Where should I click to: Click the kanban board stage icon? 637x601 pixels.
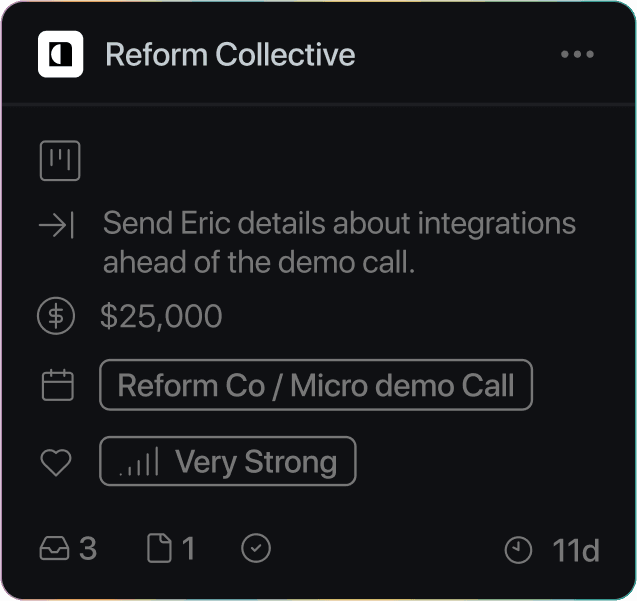click(60, 161)
